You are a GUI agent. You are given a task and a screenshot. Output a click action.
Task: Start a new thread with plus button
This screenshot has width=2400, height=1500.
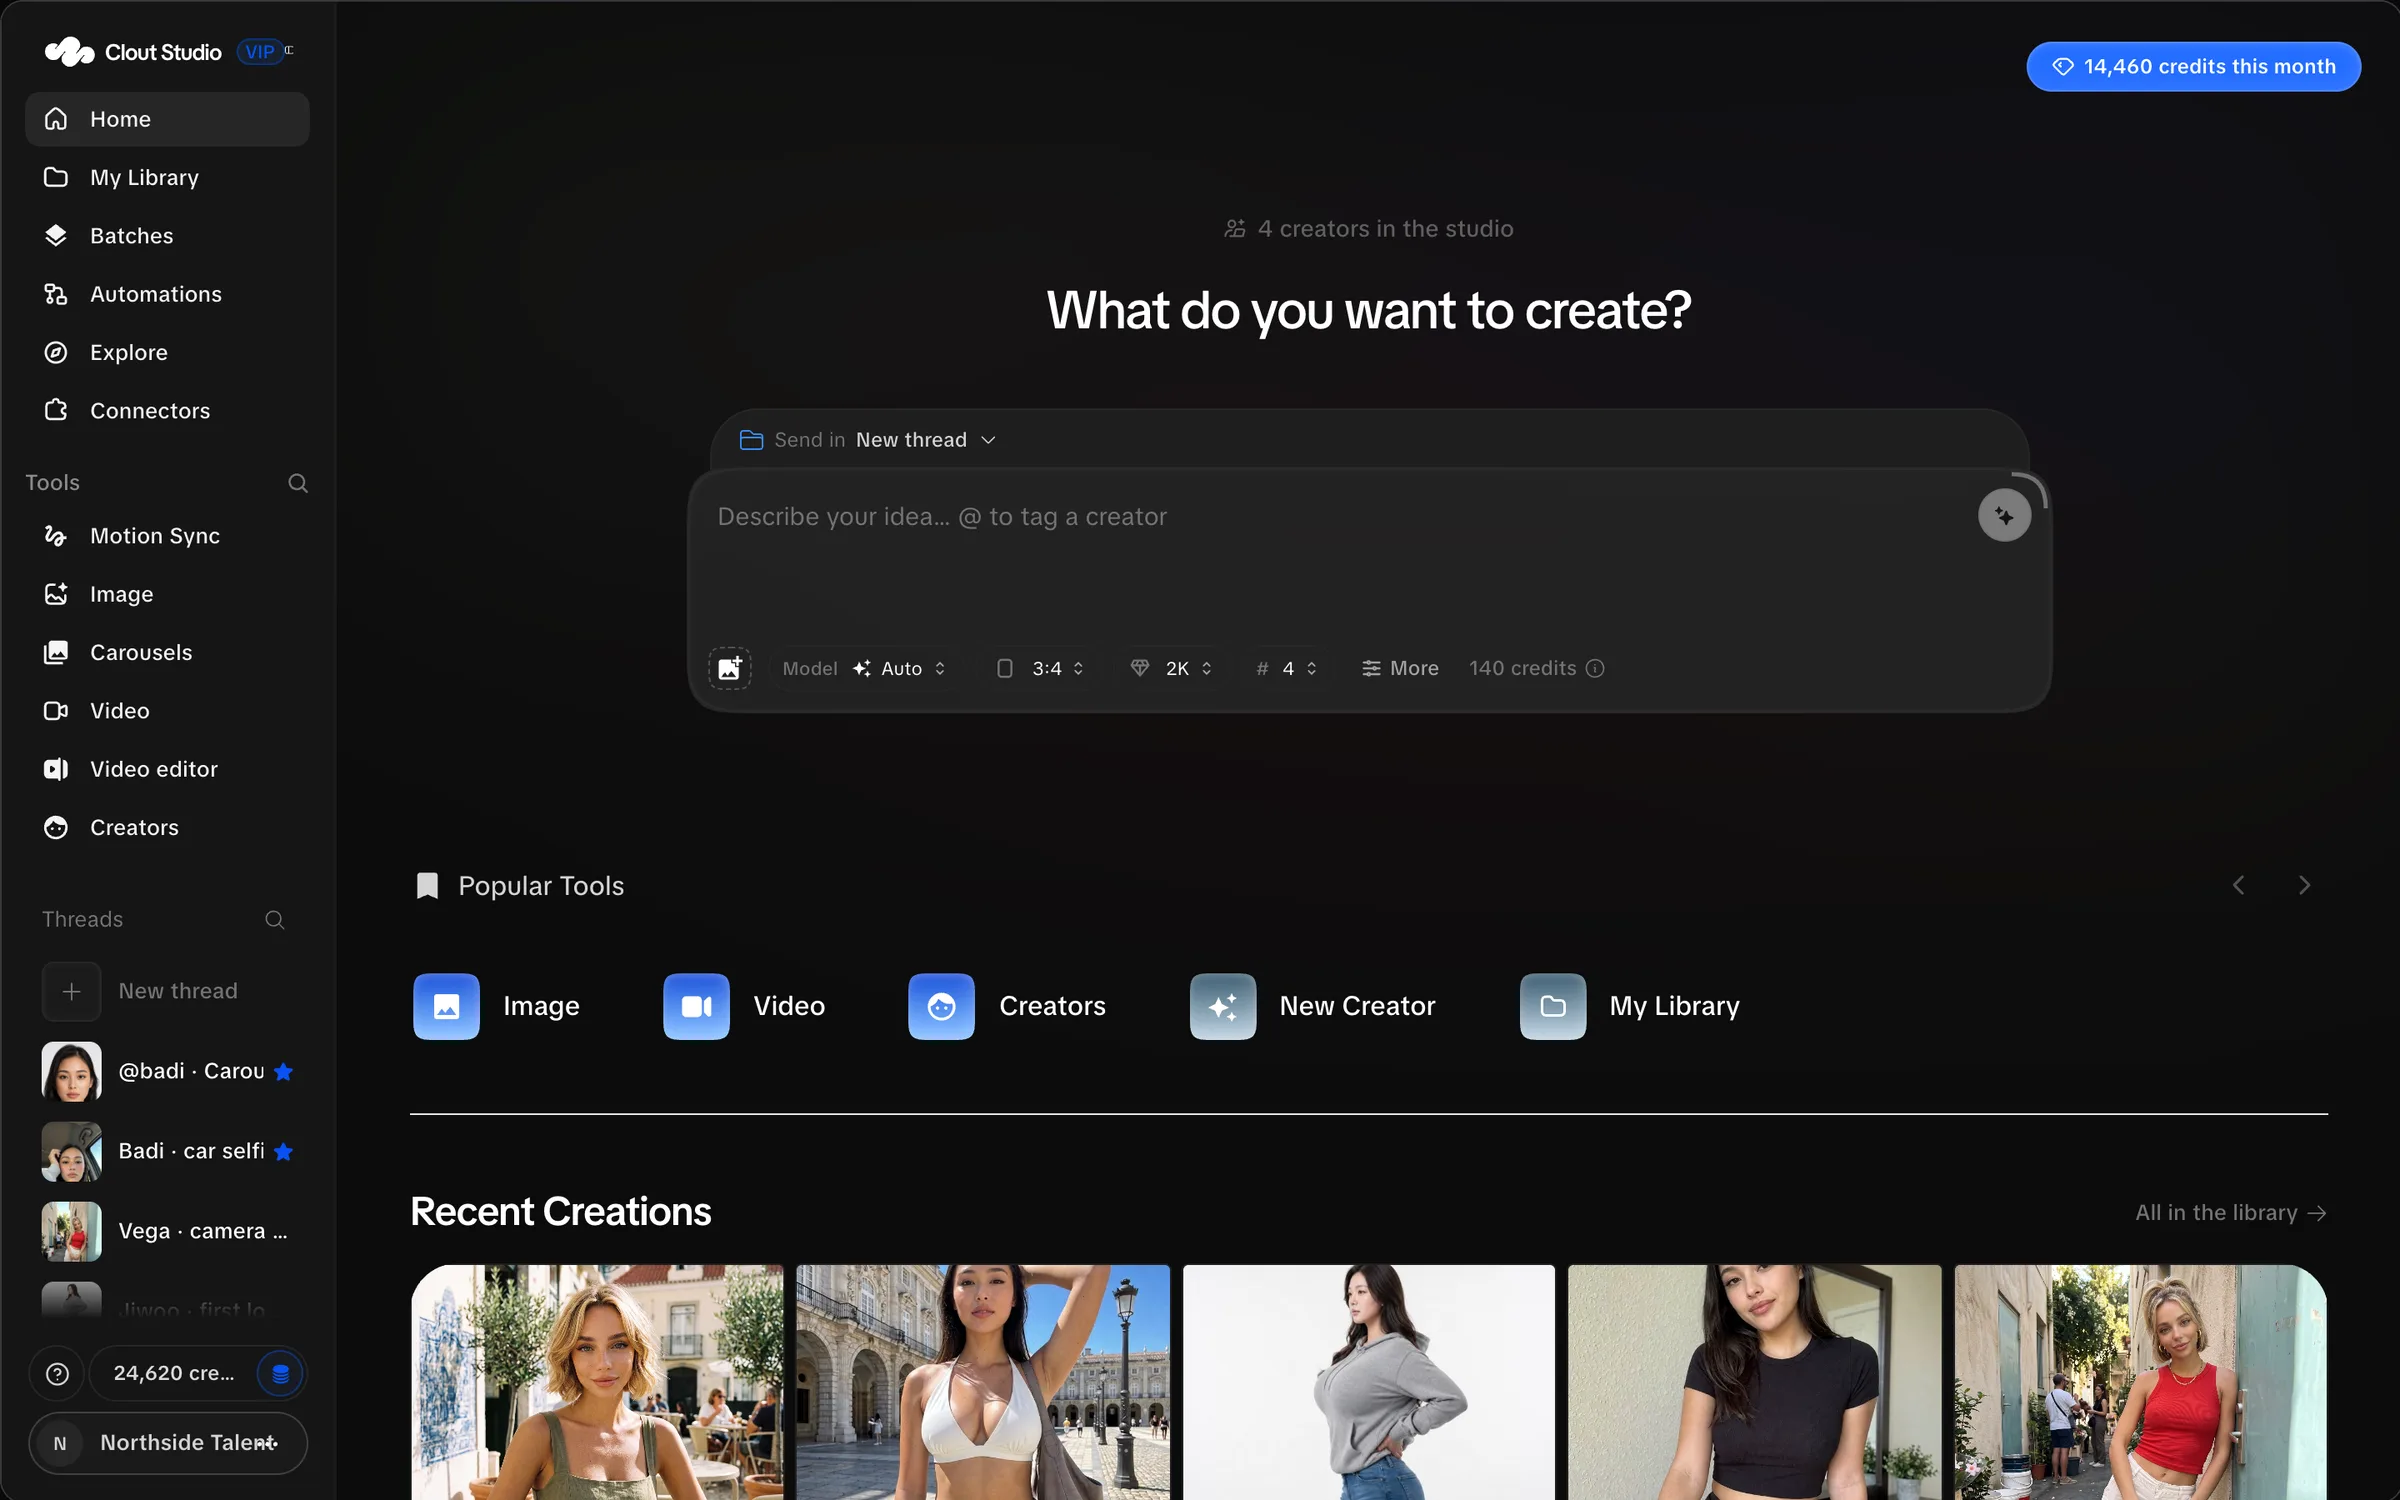tap(71, 991)
